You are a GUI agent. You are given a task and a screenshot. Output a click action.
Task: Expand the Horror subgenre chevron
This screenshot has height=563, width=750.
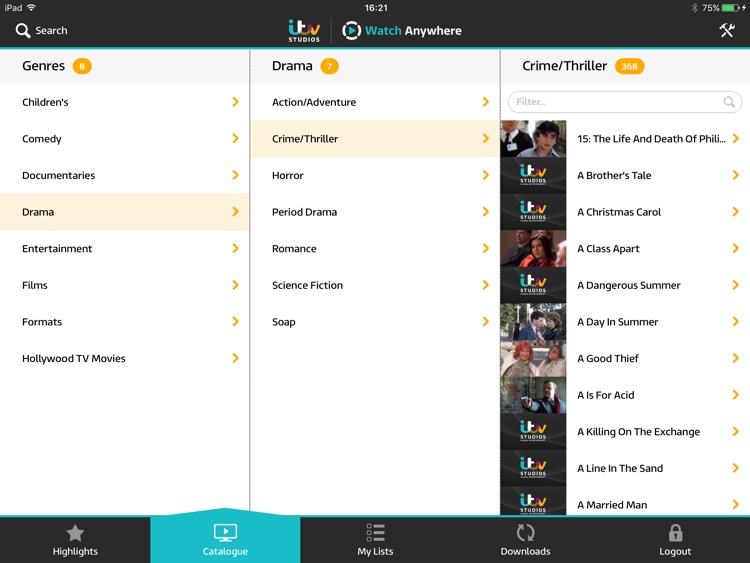pyautogui.click(x=485, y=175)
